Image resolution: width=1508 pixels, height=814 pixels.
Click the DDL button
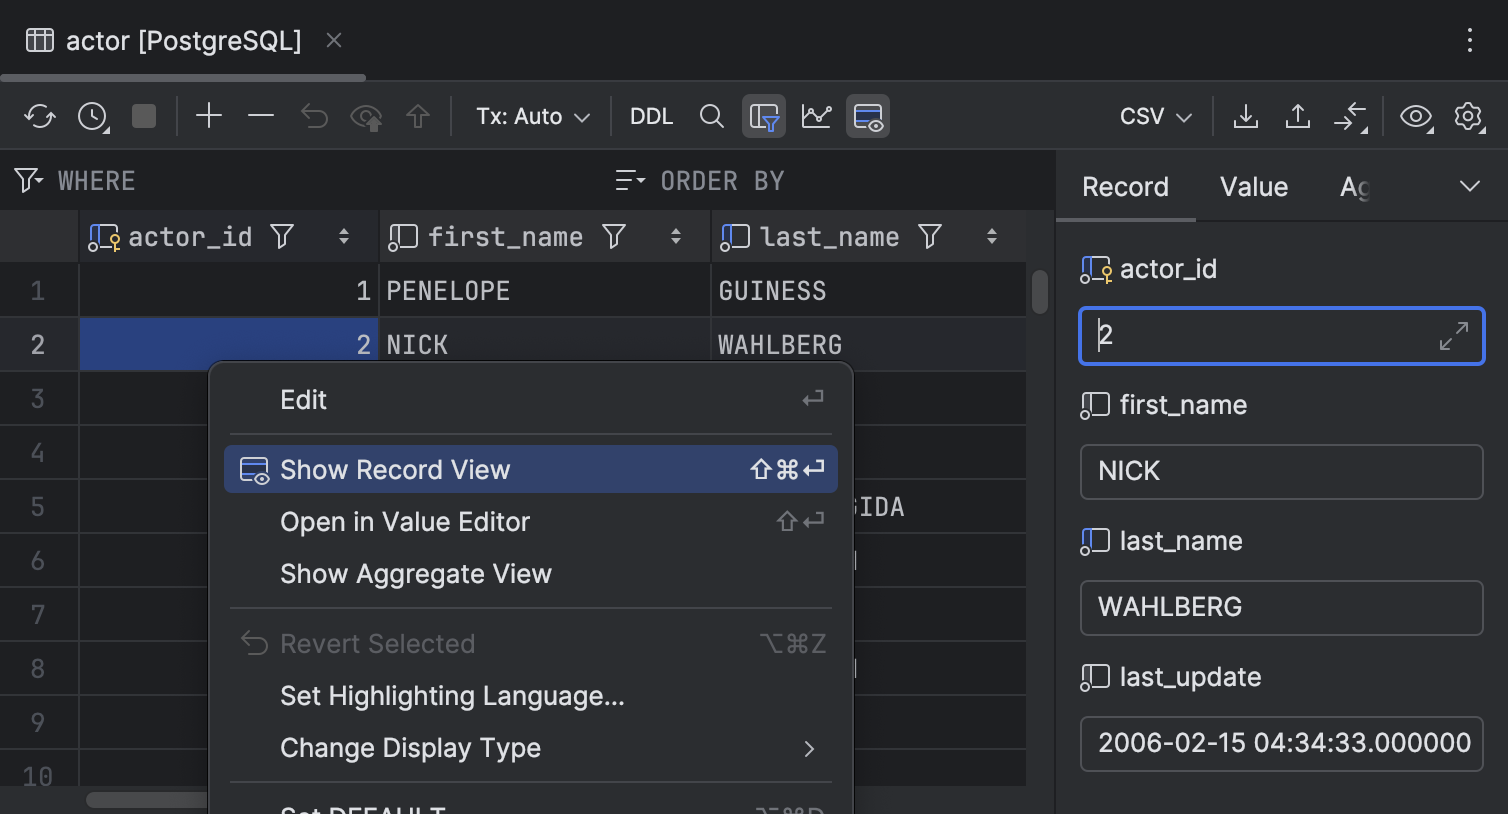[x=651, y=116]
